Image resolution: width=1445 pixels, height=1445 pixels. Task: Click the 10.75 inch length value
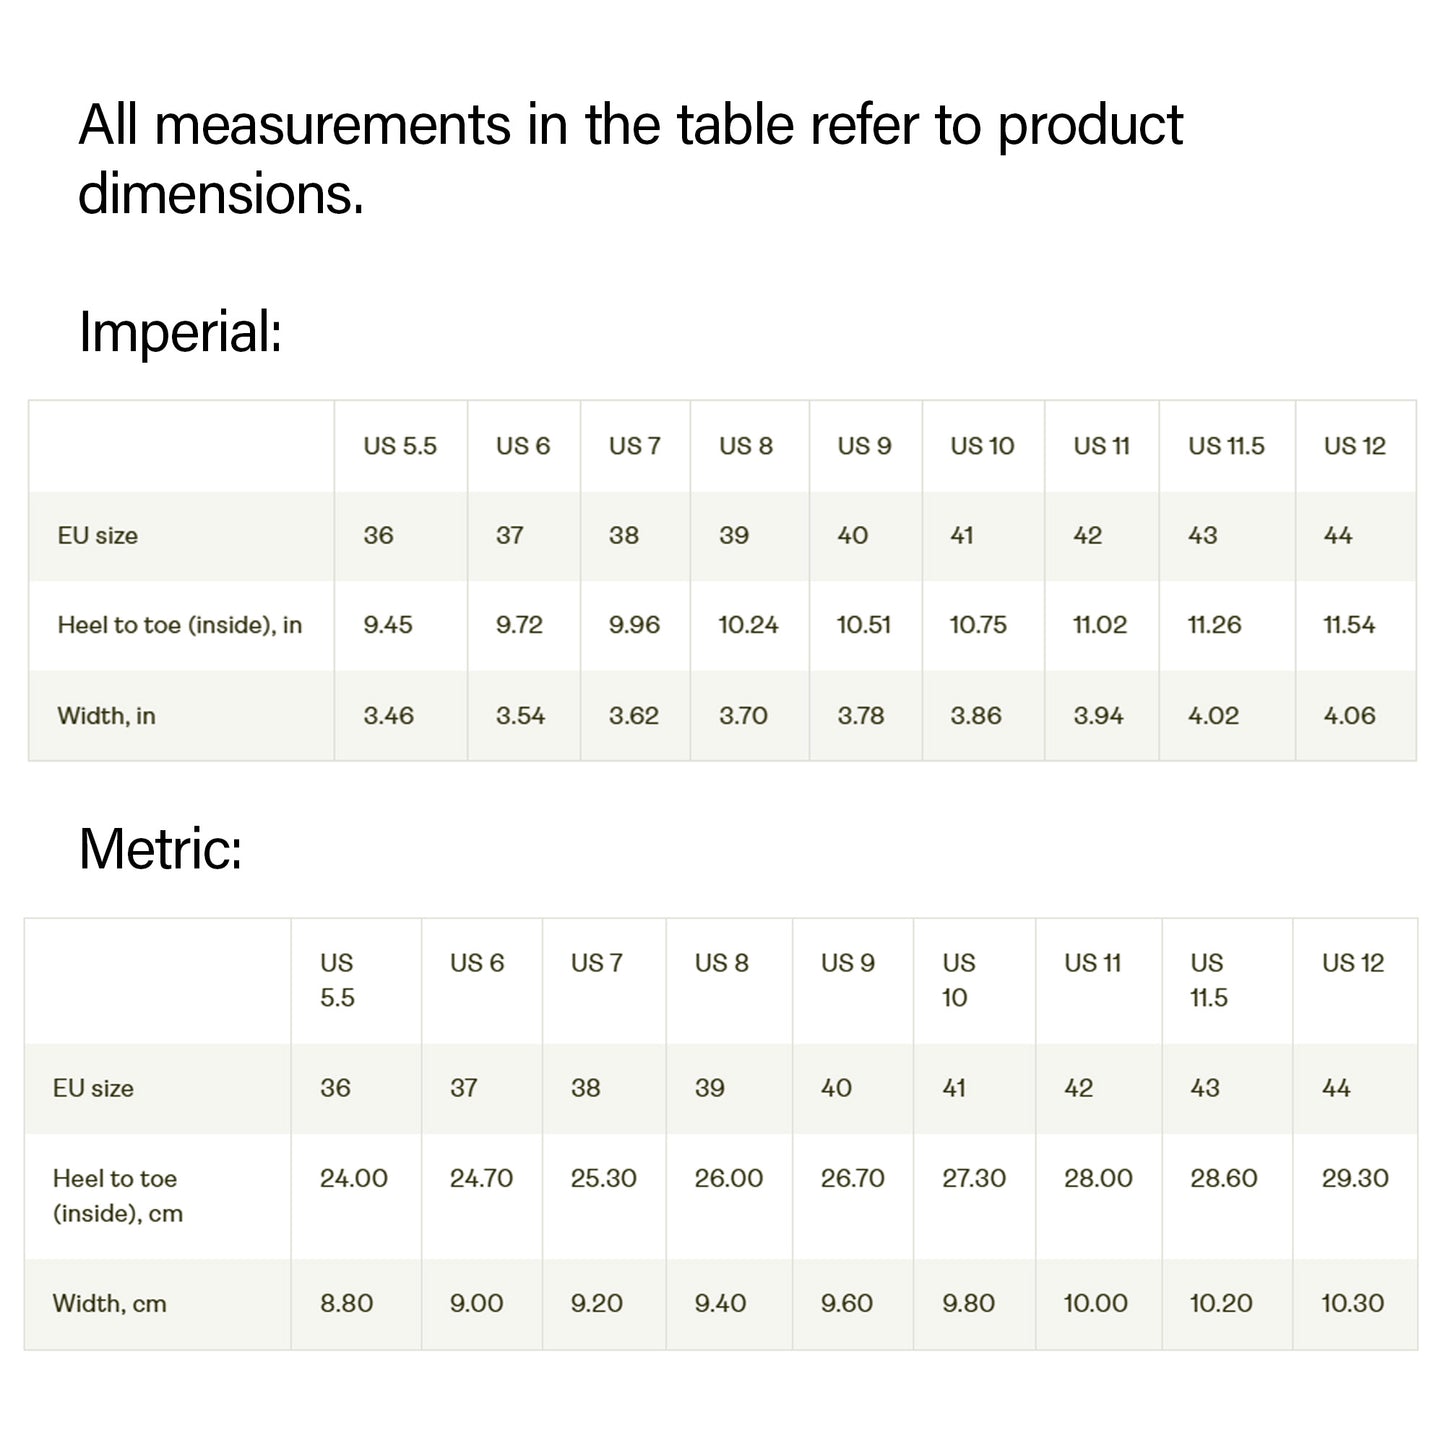pos(978,625)
